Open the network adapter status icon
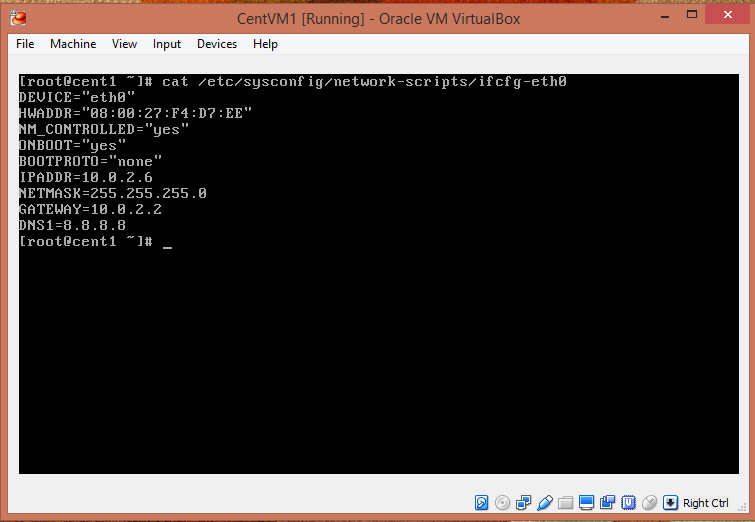Image resolution: width=755 pixels, height=522 pixels. tap(524, 502)
